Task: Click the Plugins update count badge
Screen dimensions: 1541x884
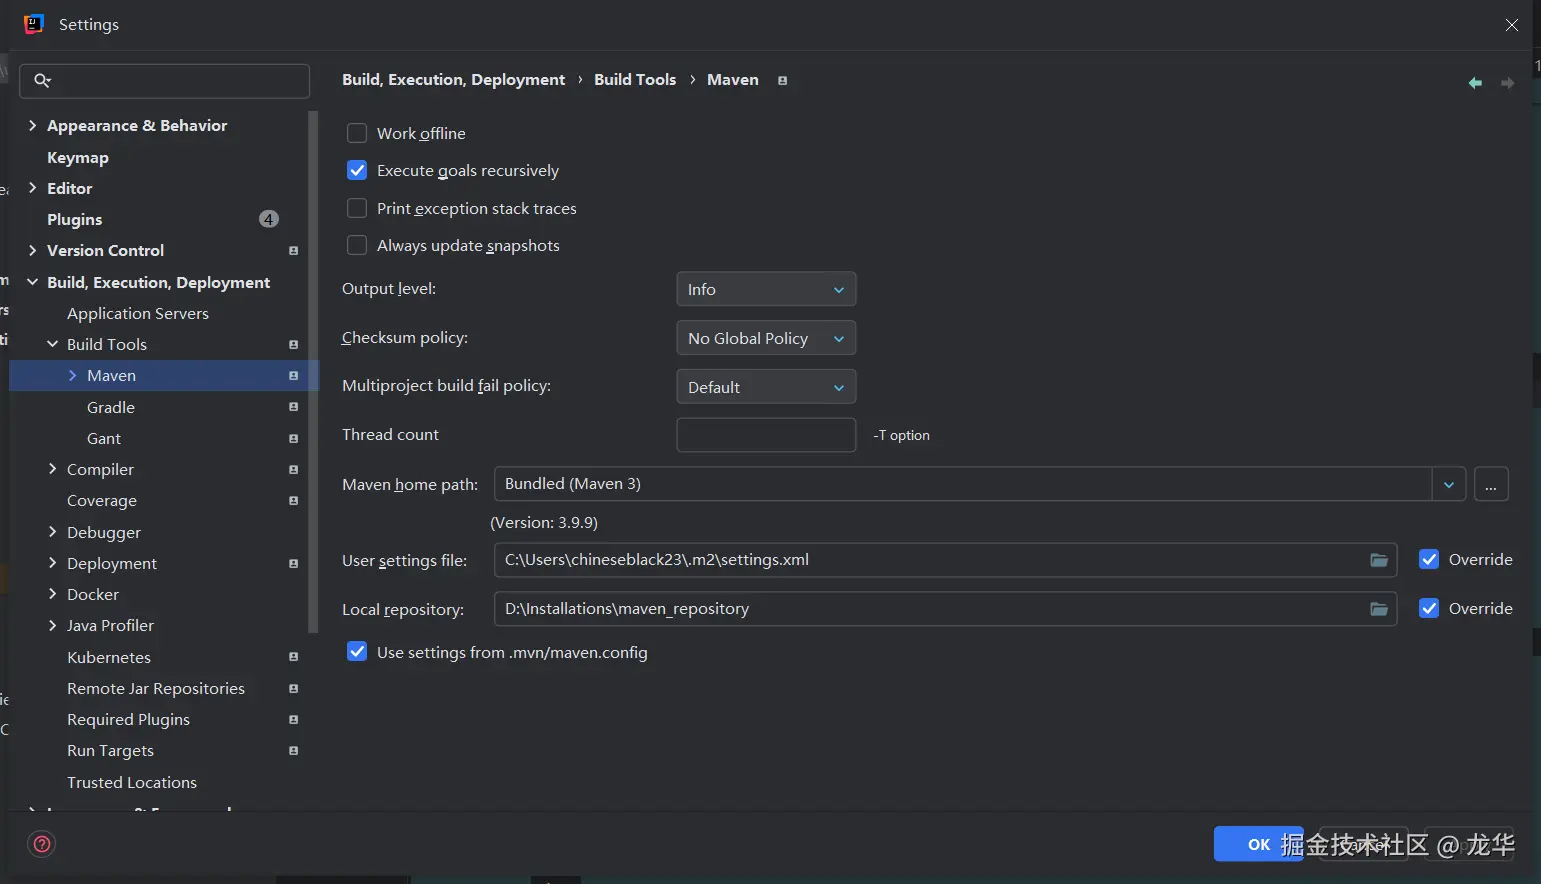Action: click(269, 219)
